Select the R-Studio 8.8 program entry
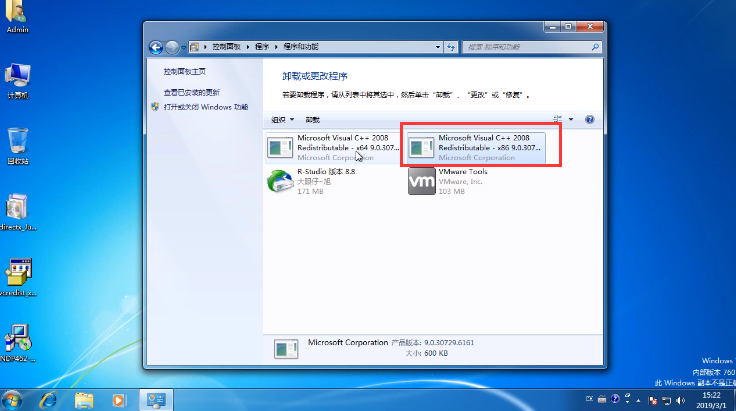Viewport: 736px width, 411px height. (333, 182)
